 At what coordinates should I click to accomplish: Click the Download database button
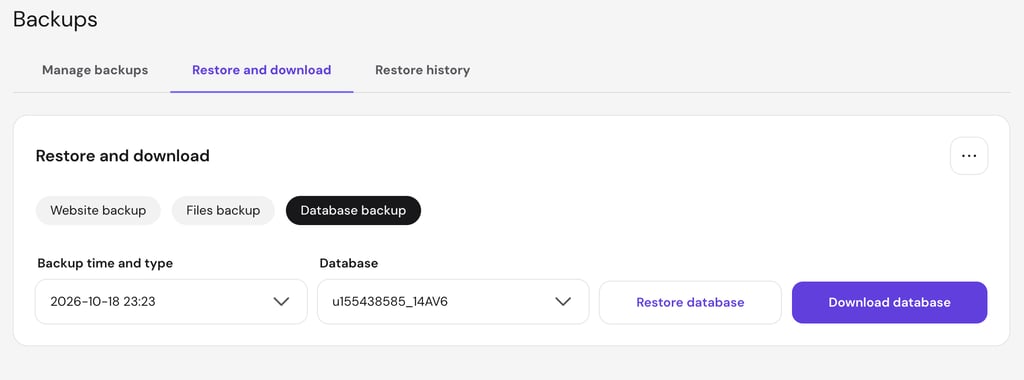(x=889, y=302)
